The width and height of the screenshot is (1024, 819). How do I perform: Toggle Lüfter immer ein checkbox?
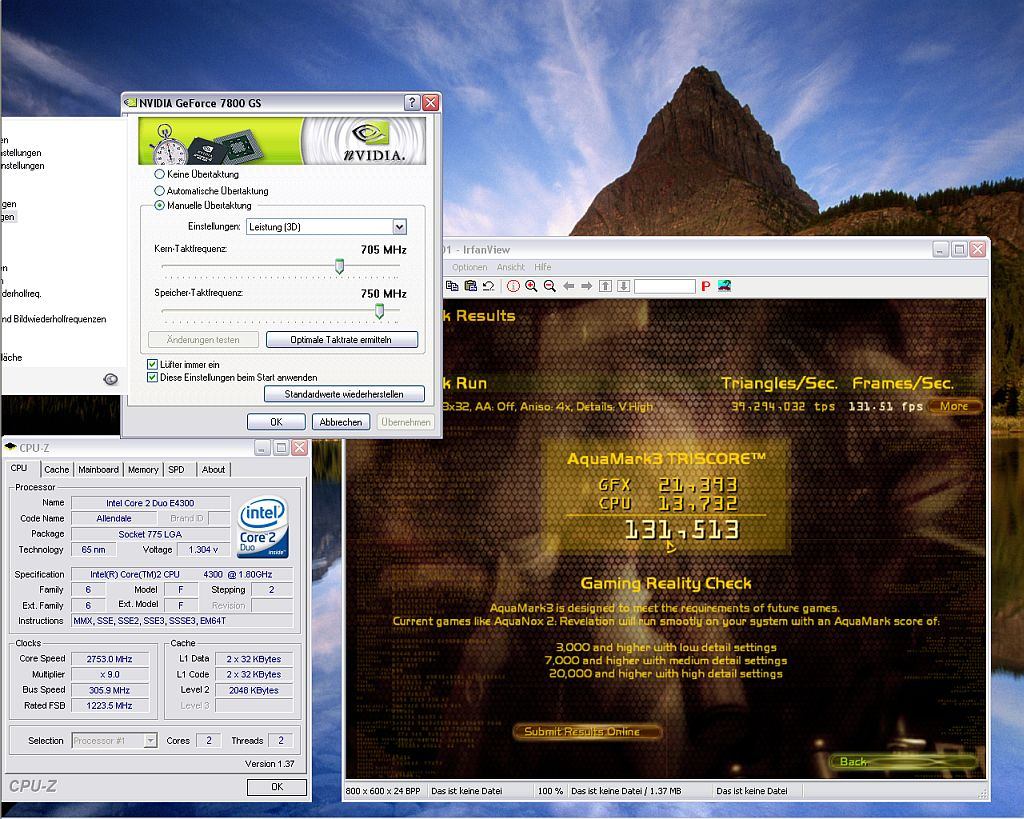[x=152, y=364]
